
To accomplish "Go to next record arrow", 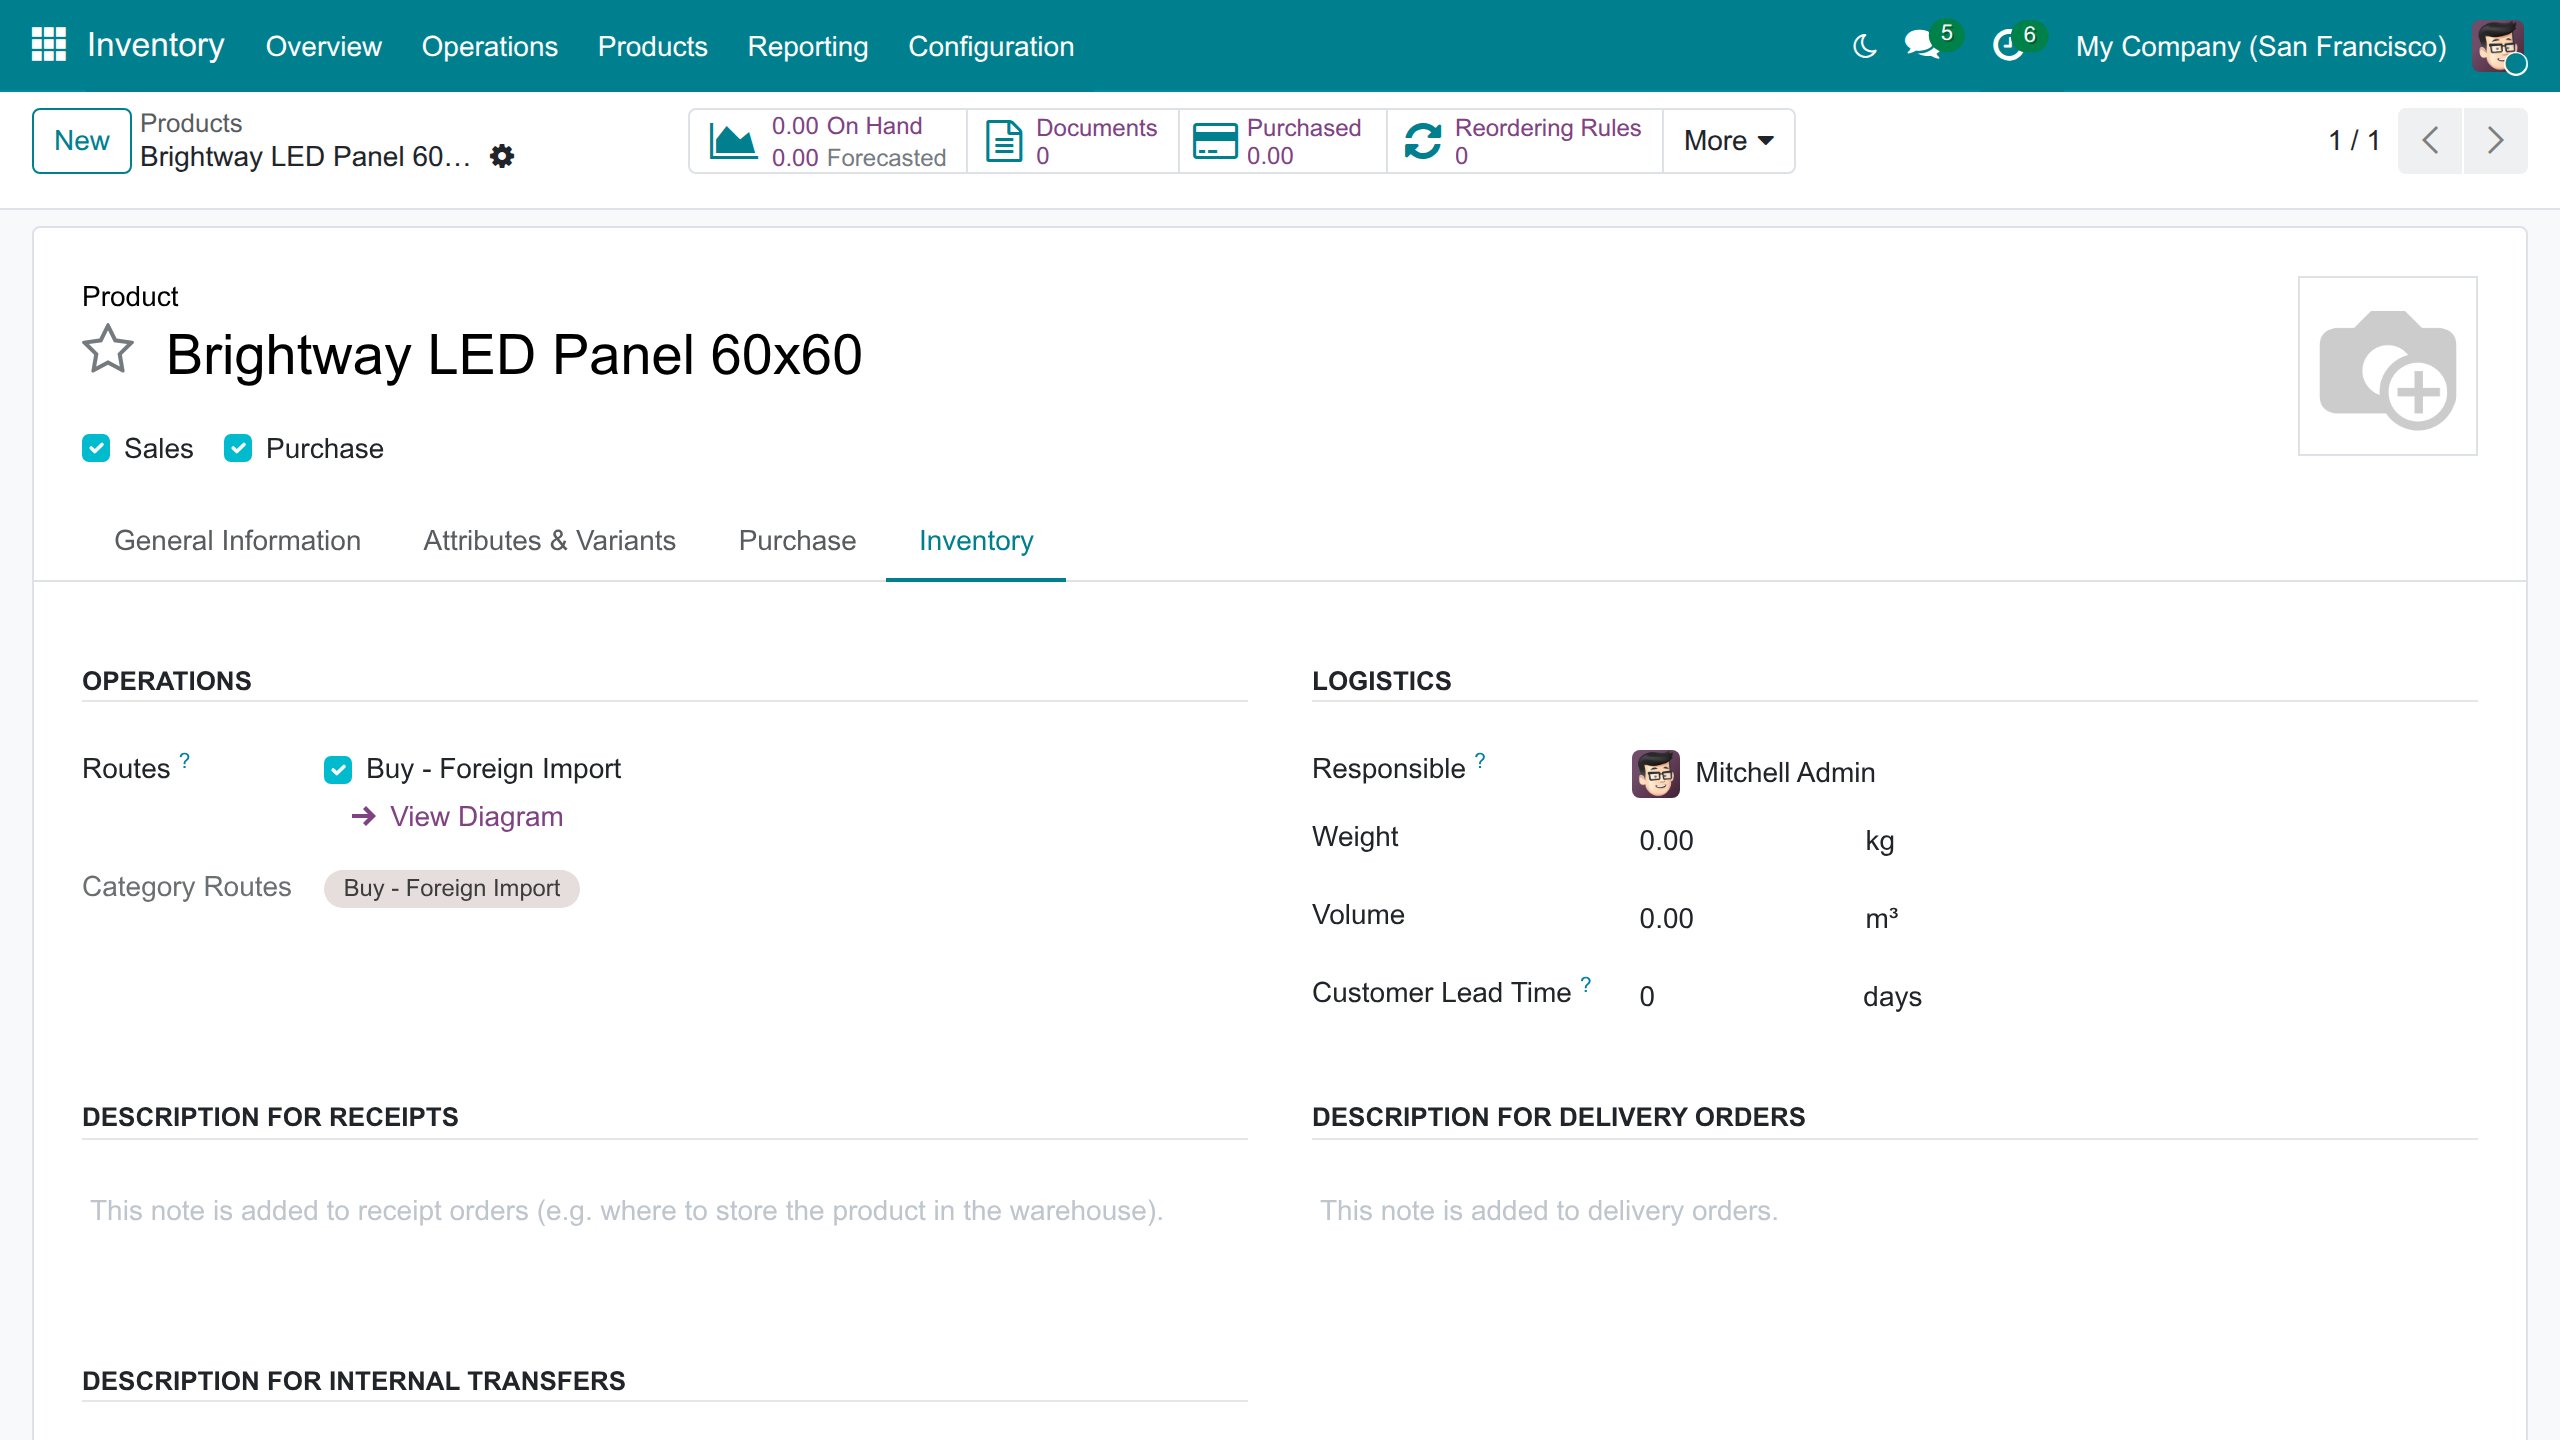I will click(x=2496, y=141).
